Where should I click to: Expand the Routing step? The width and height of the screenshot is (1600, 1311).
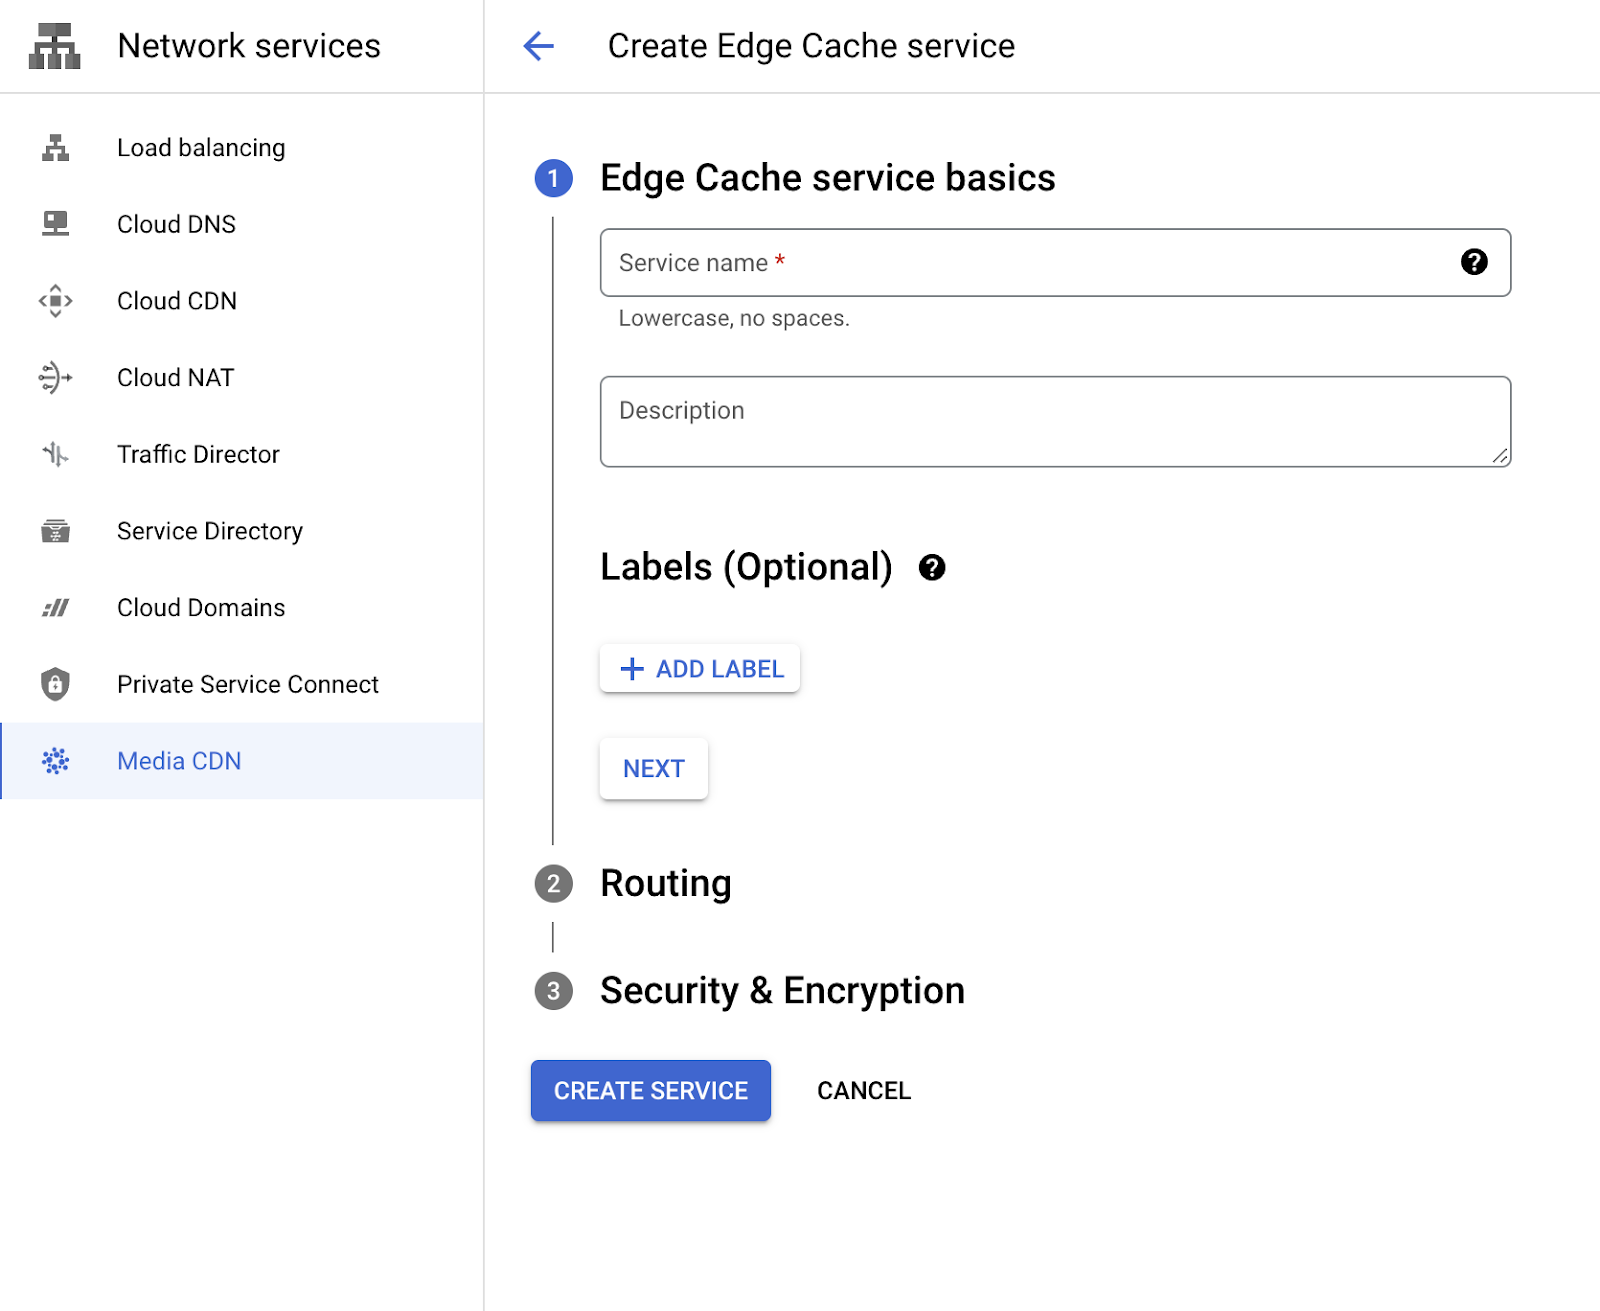click(x=665, y=884)
